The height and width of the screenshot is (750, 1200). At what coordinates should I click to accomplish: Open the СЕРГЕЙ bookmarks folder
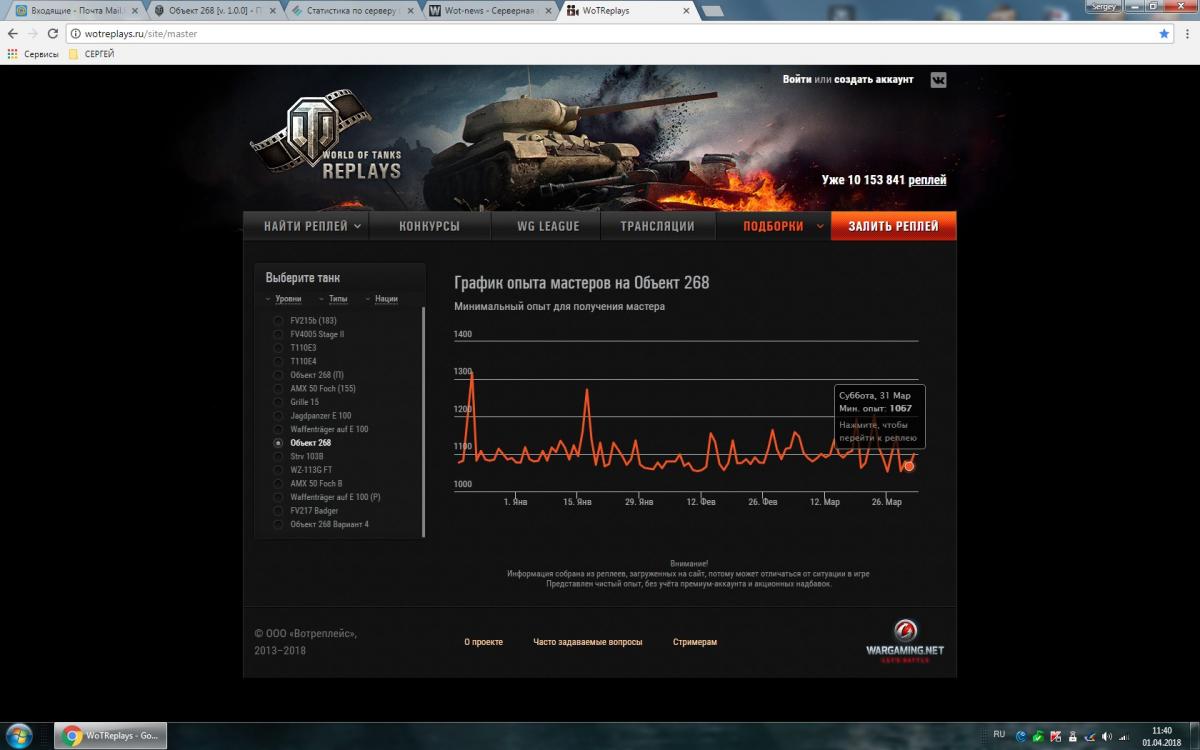pyautogui.click(x=91, y=54)
